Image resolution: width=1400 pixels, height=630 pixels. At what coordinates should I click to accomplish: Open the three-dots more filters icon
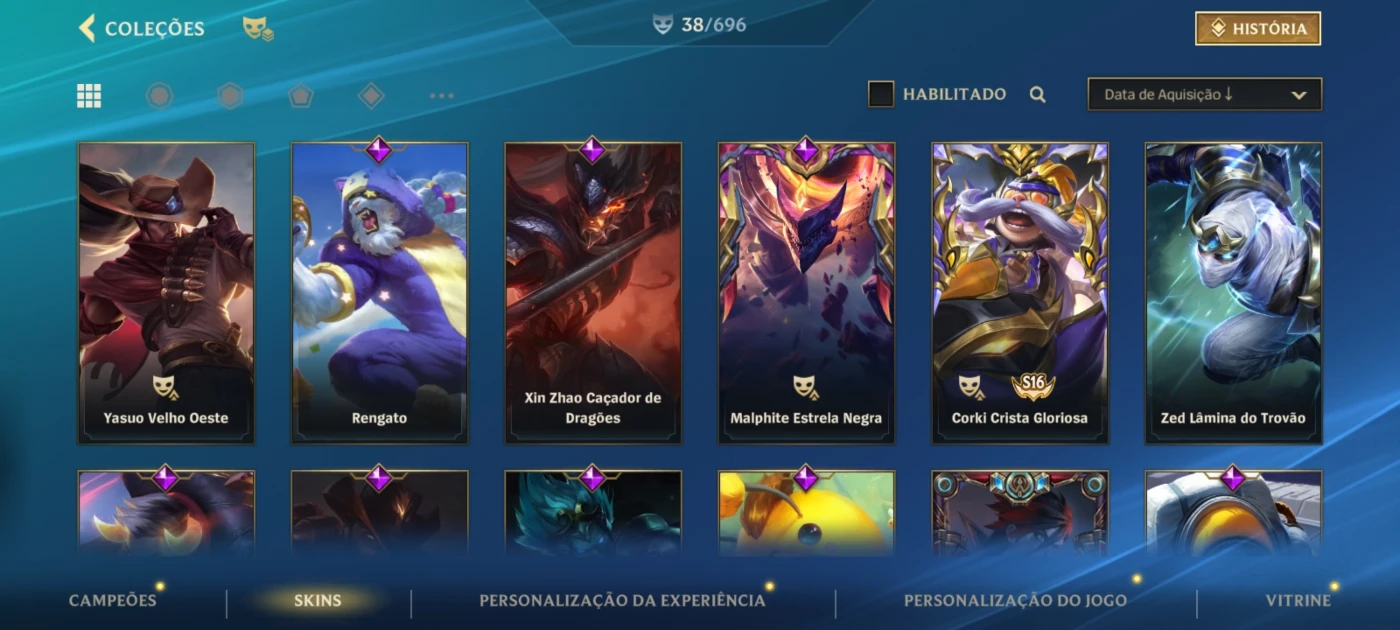coord(441,96)
